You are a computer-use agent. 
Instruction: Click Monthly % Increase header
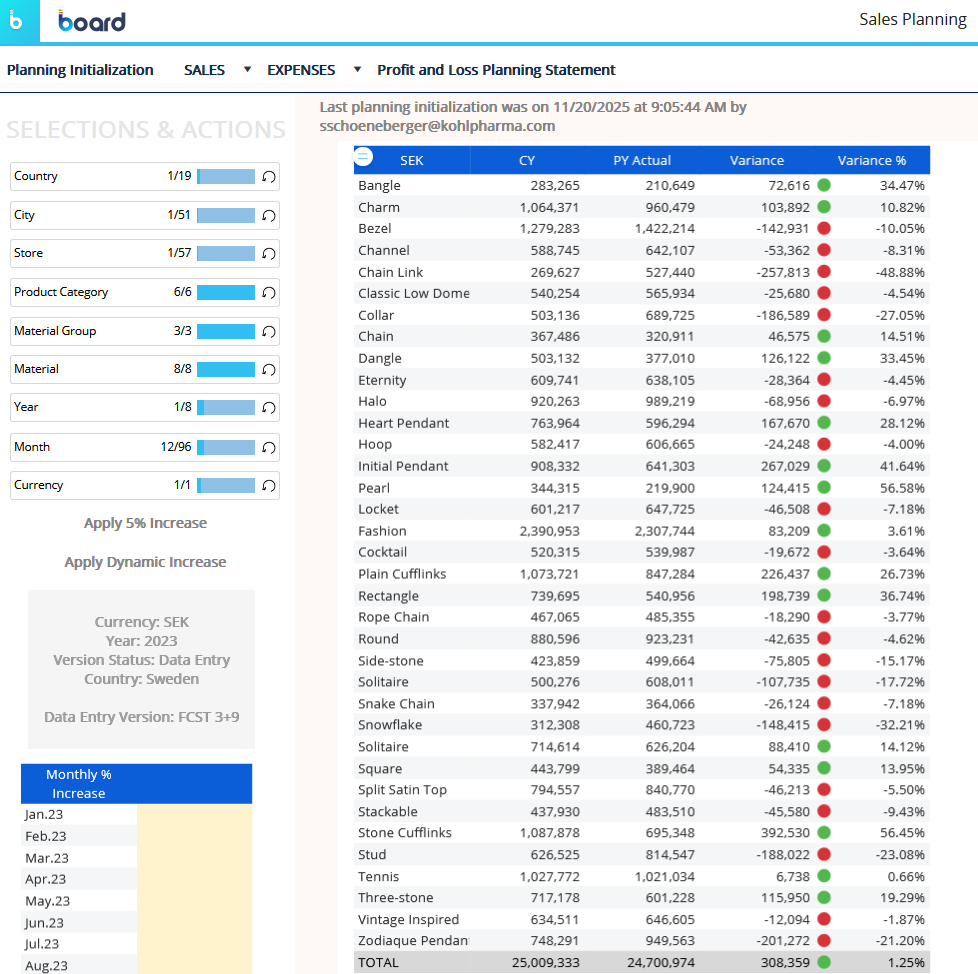[79, 784]
